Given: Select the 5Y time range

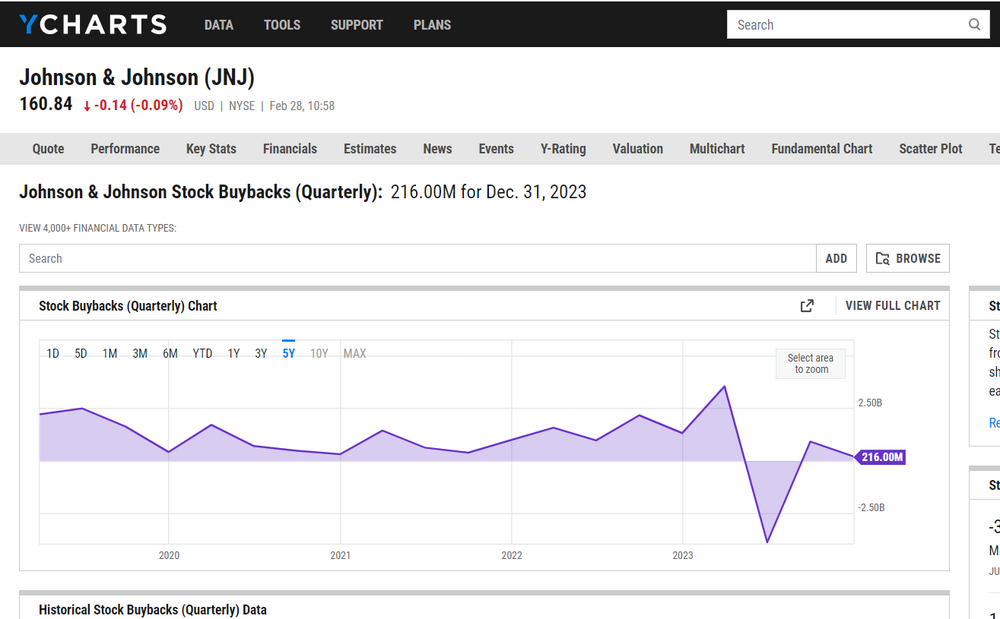Looking at the screenshot, I should click(x=289, y=353).
